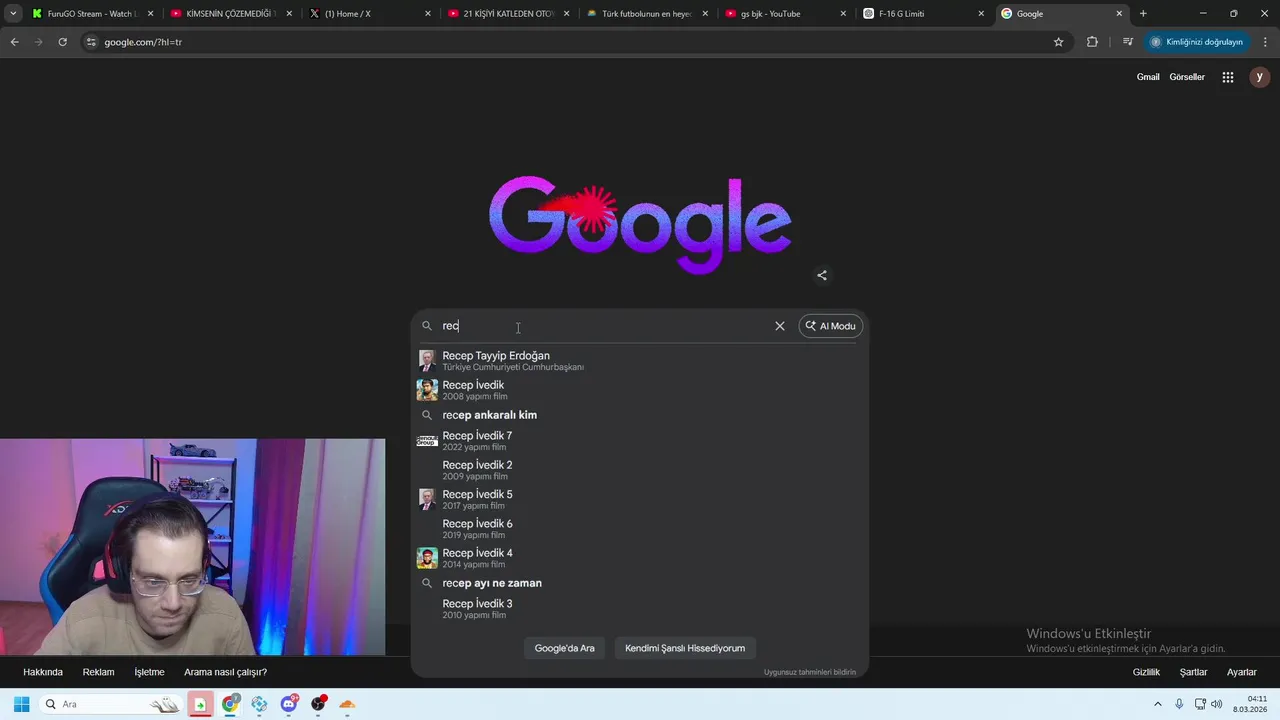
Task: Select suggestion recep ayı ne zaman
Action: pos(640,583)
